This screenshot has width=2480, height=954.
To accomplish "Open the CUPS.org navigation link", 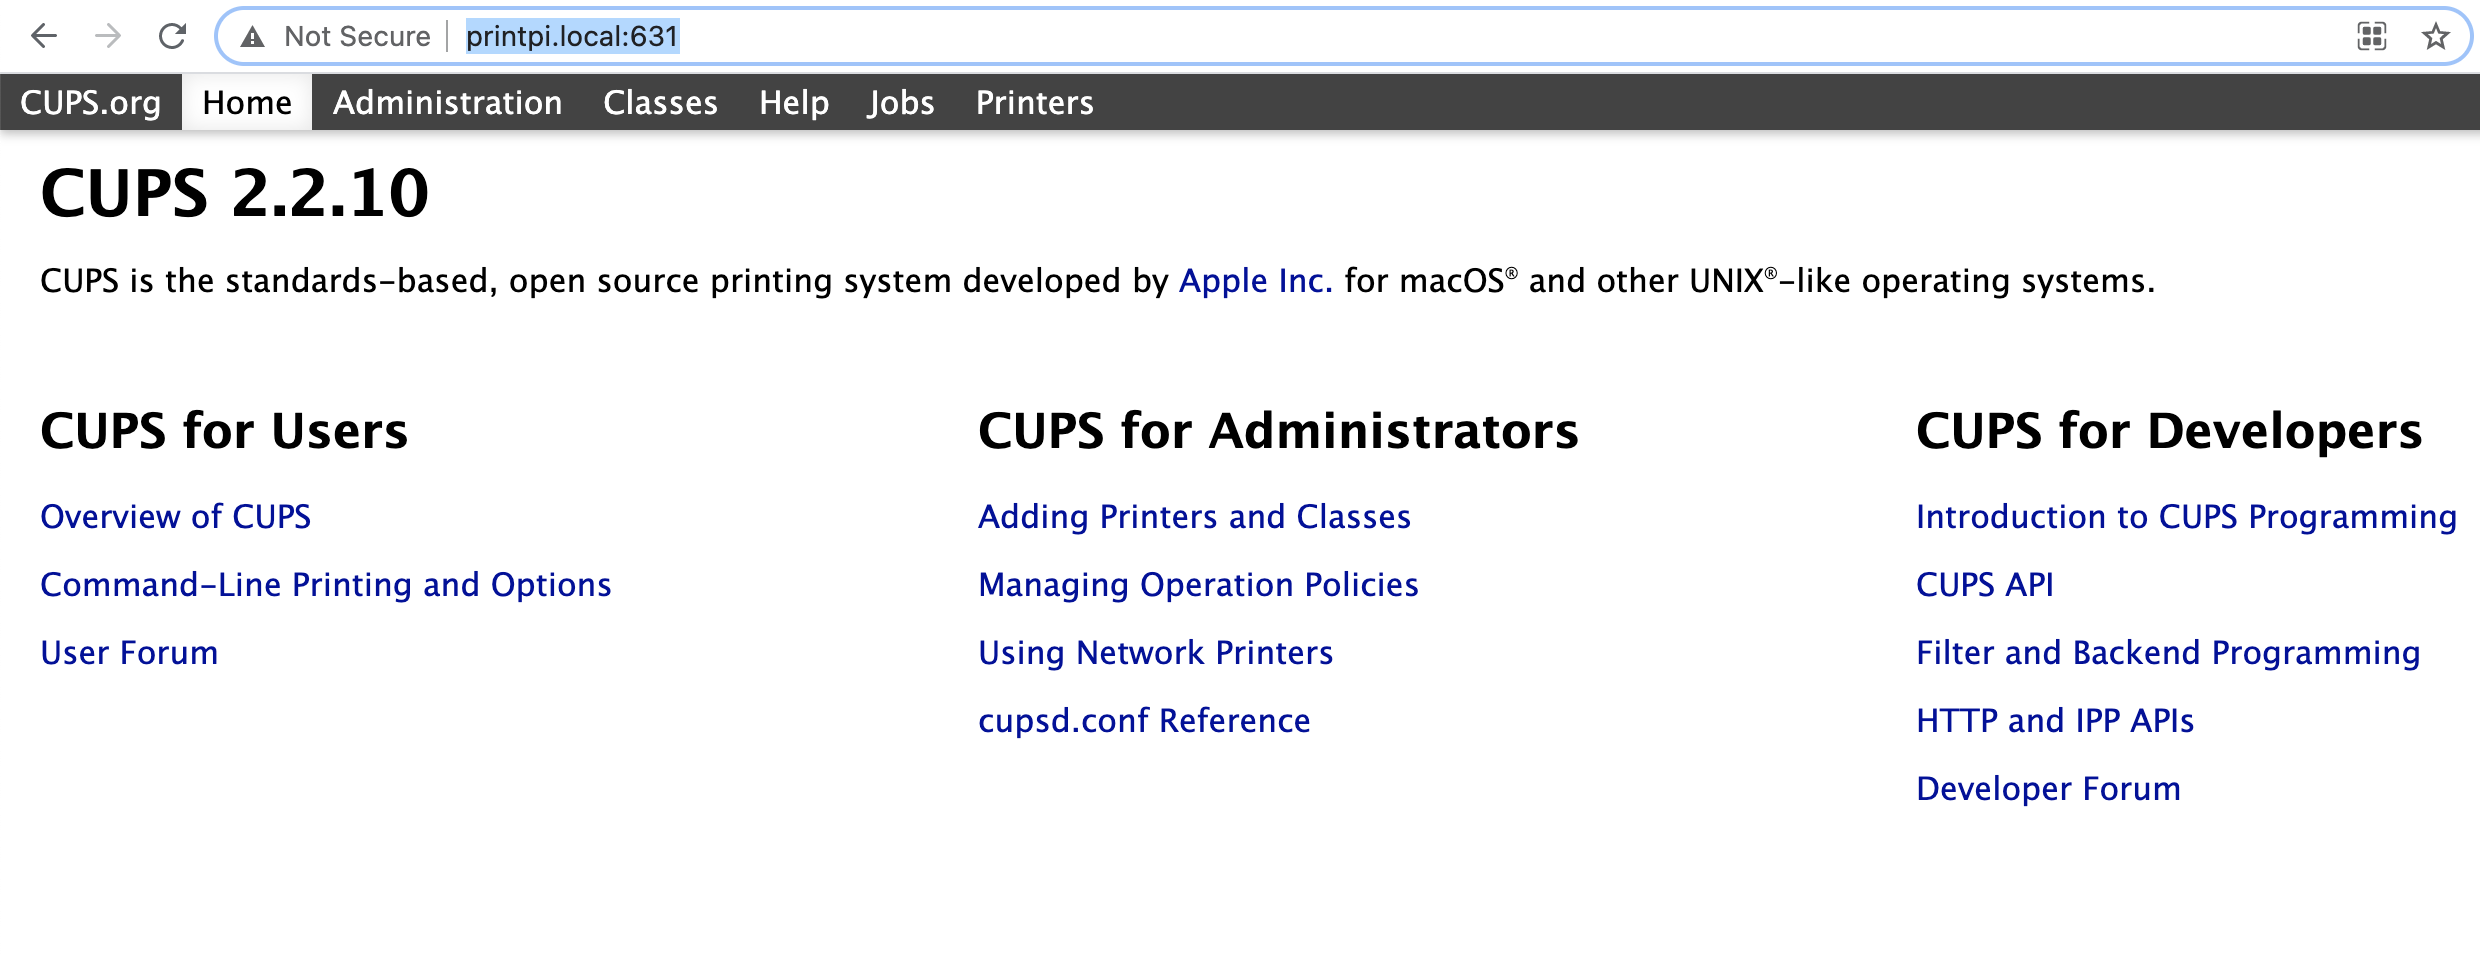I will 90,103.
